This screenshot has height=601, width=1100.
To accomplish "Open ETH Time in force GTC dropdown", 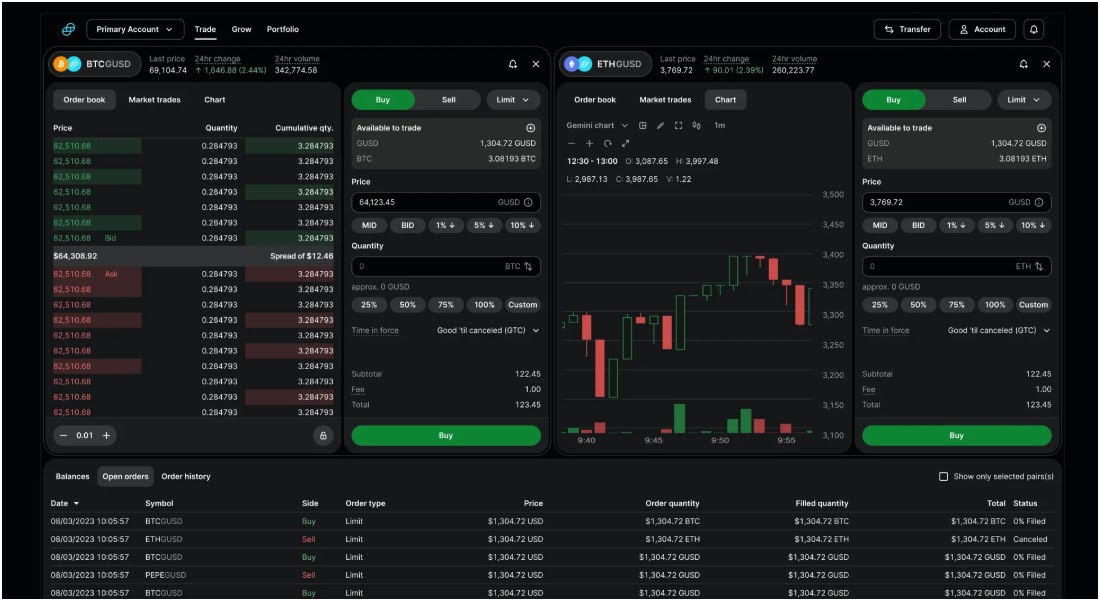I will point(998,330).
